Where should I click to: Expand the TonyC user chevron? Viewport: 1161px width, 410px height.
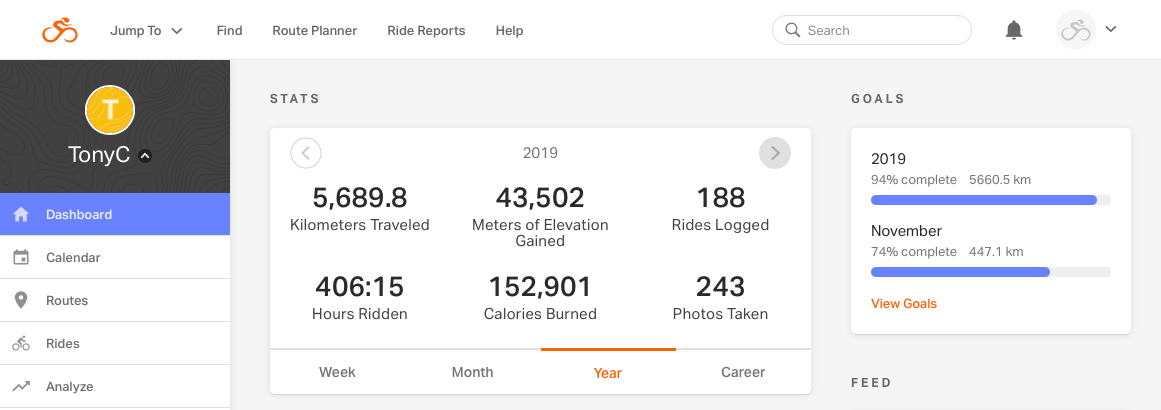145,156
